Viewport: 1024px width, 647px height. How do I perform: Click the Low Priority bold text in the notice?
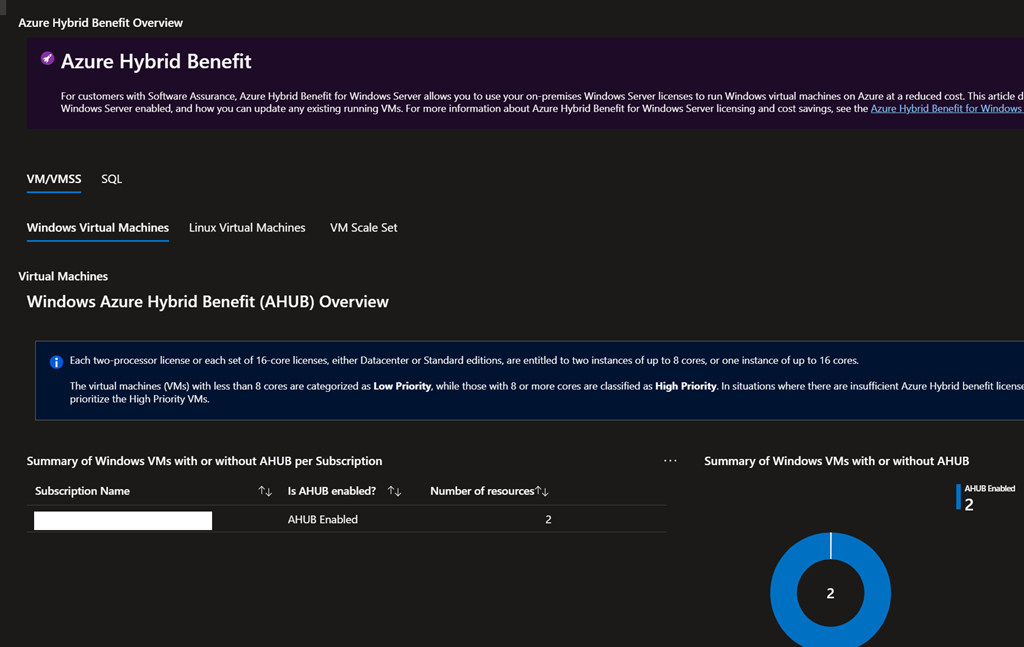point(402,386)
